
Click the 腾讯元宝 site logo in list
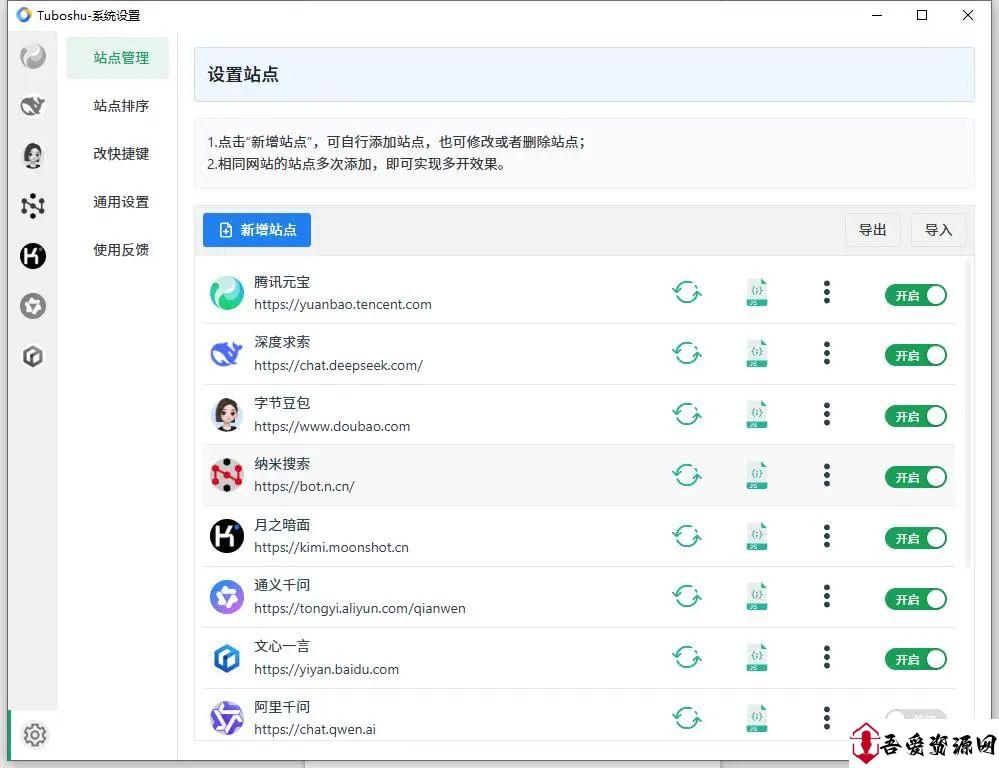[226, 293]
